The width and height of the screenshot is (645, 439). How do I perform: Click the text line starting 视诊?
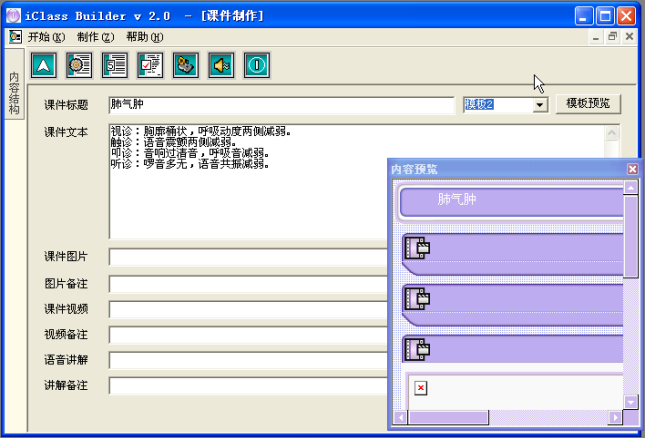pyautogui.click(x=201, y=132)
